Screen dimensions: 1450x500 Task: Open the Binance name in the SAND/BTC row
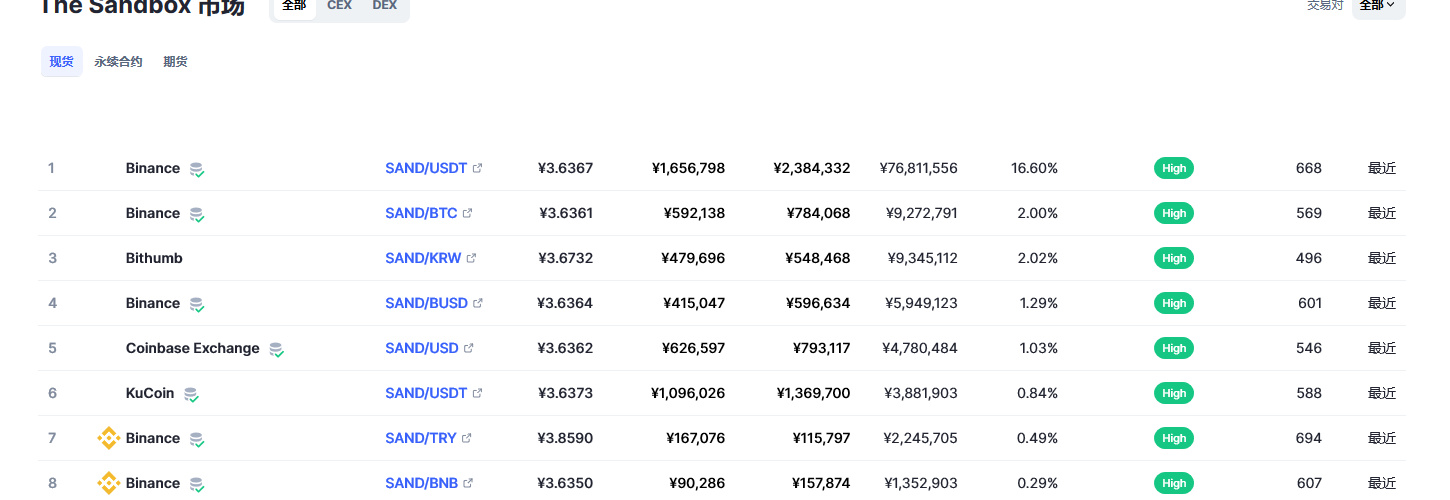(x=153, y=213)
